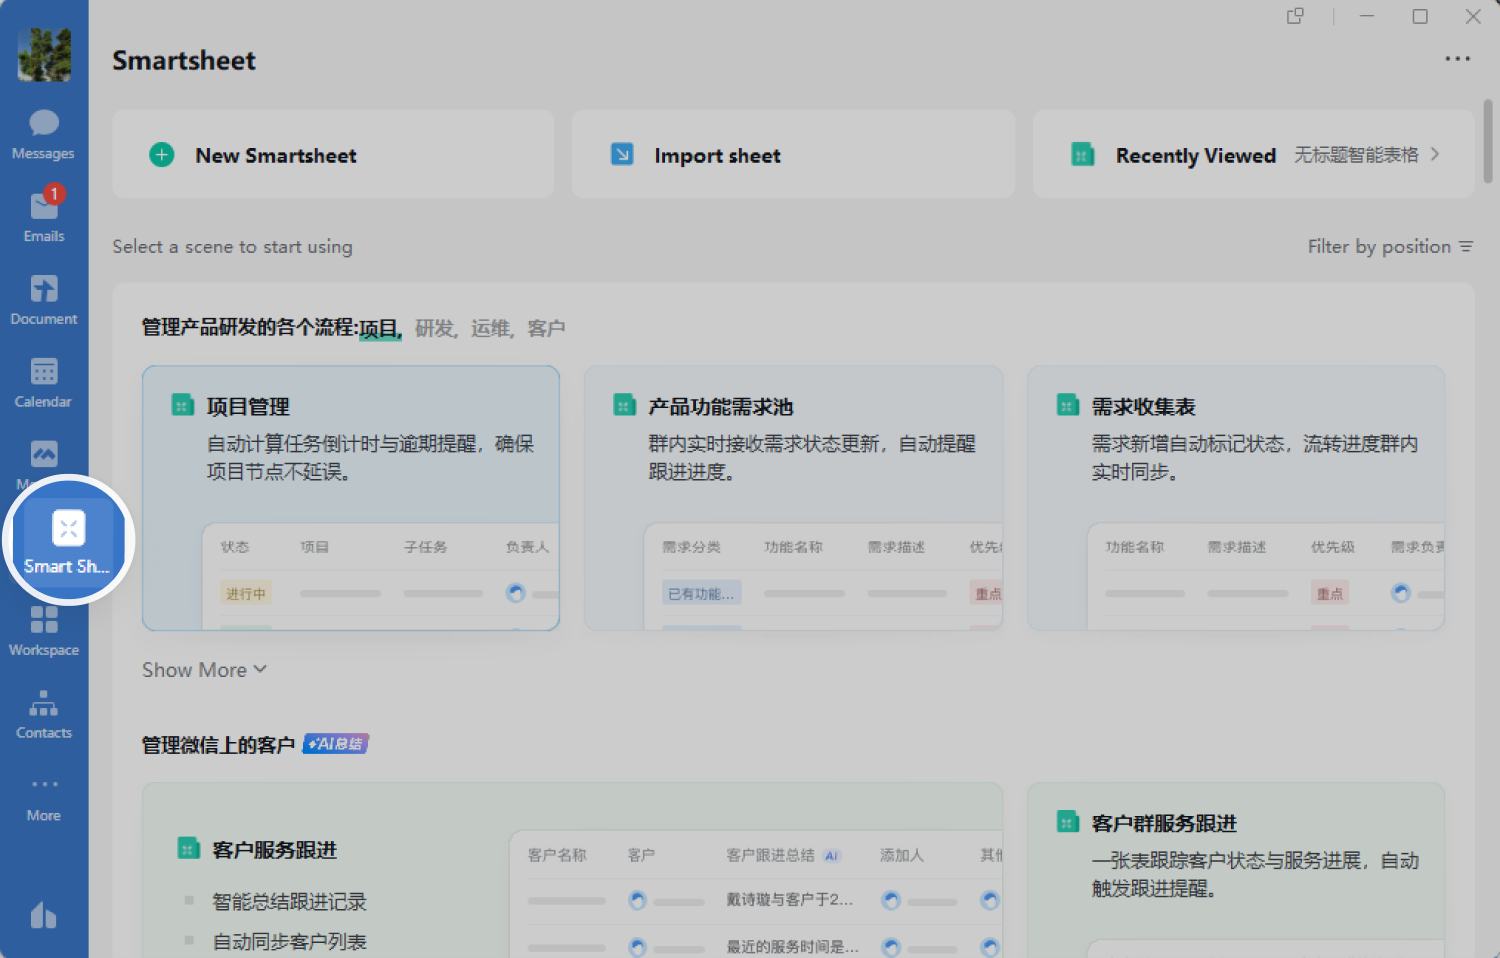Open Emails with unread badge

point(44,216)
